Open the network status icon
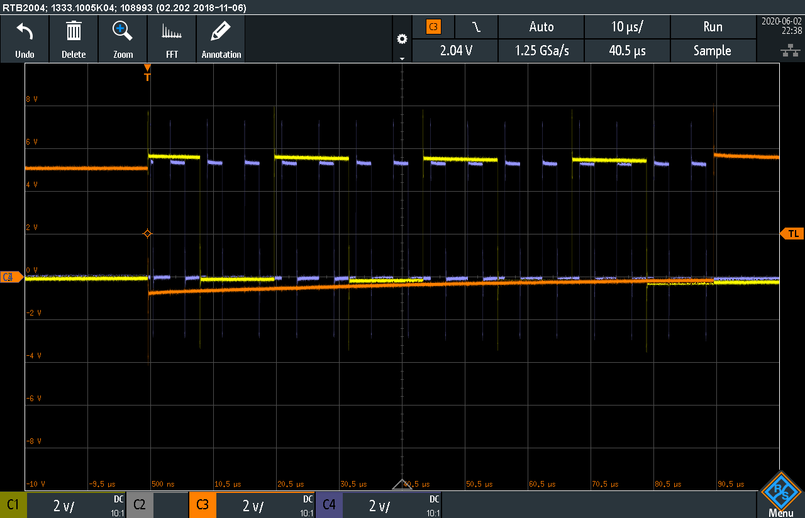 (790, 50)
